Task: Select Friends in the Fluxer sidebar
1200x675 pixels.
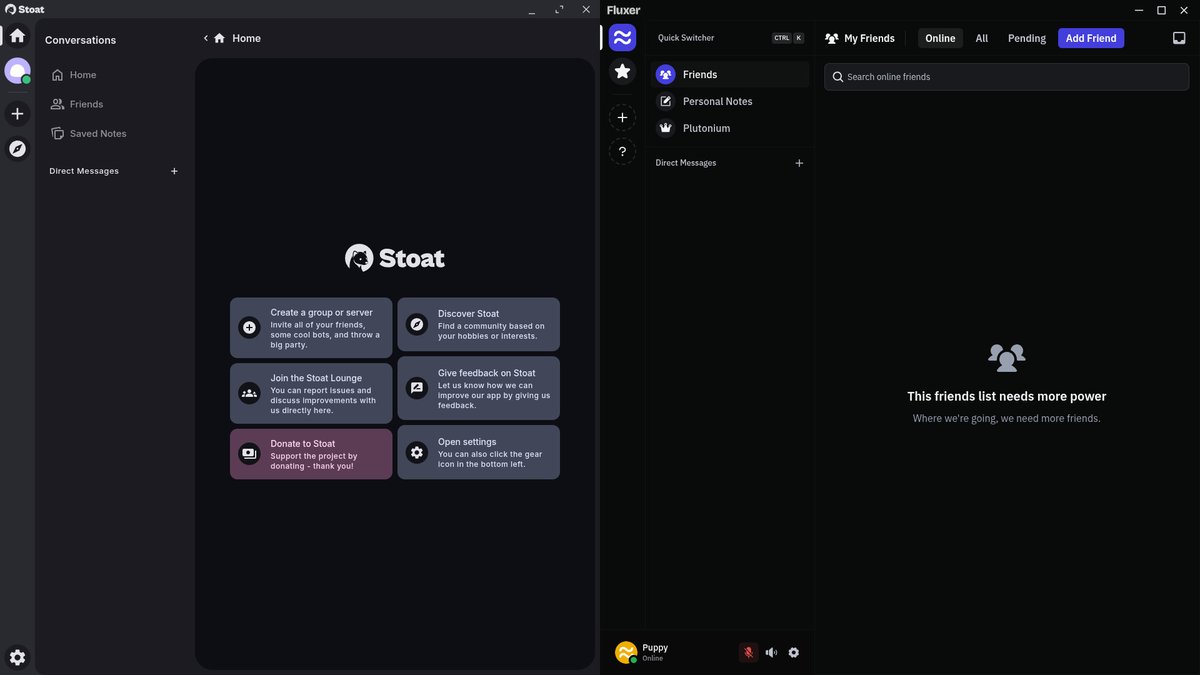Action: pos(730,74)
